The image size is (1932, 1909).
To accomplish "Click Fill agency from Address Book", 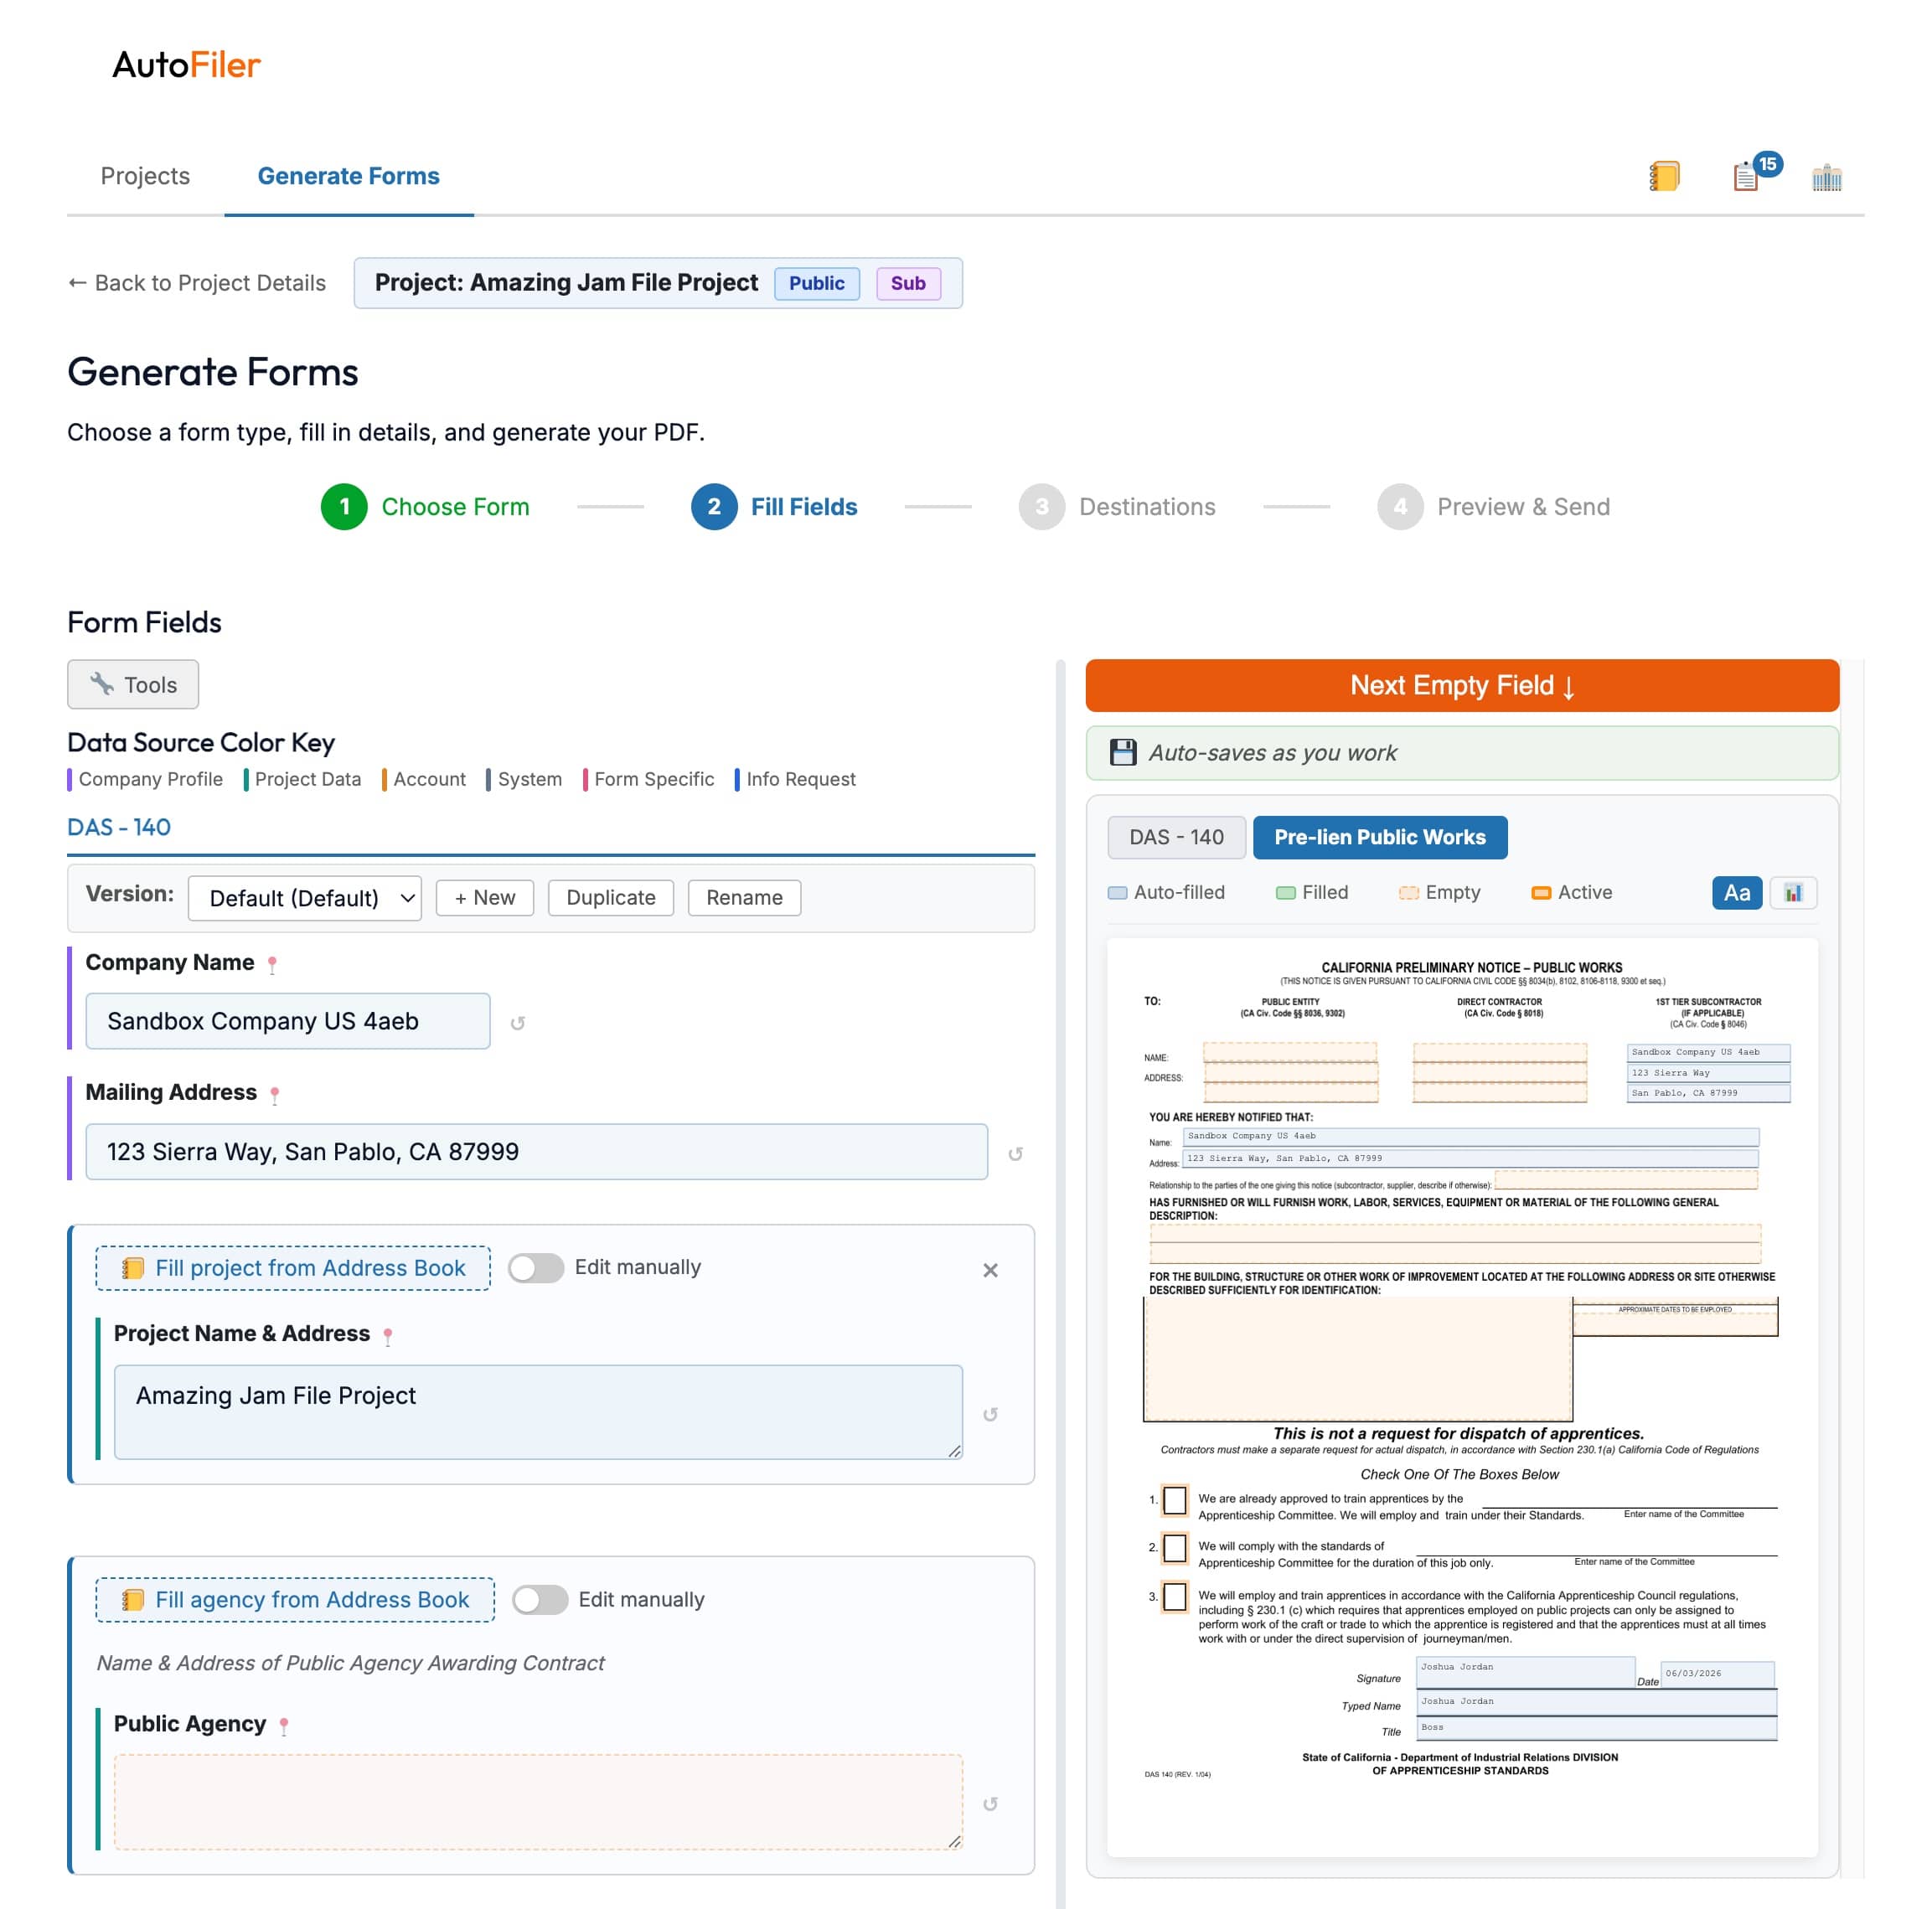I will [295, 1599].
